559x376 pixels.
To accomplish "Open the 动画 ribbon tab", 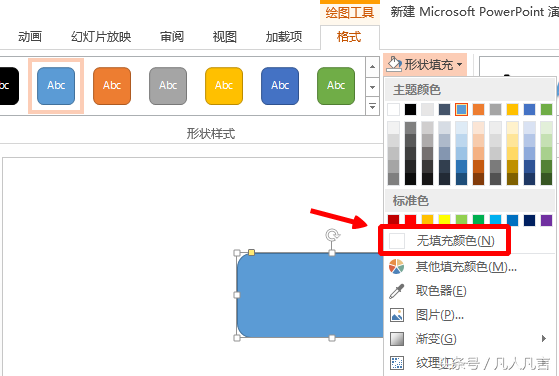I will [x=30, y=37].
